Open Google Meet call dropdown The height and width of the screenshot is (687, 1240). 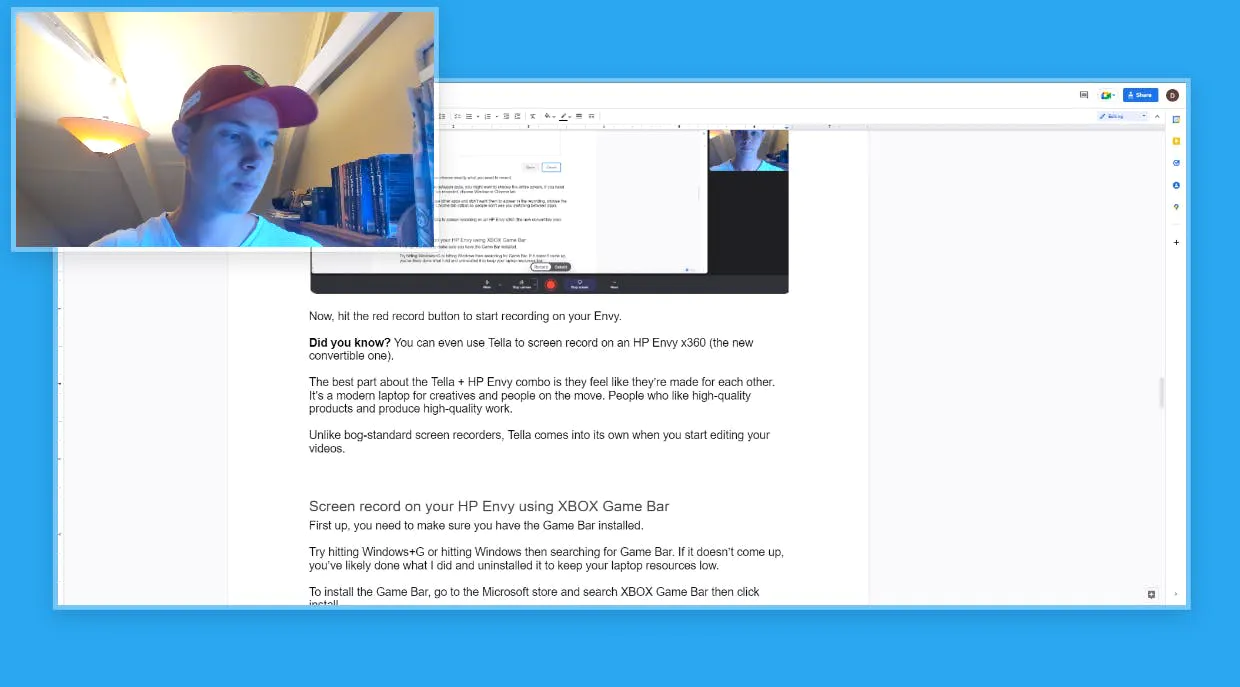1107,95
